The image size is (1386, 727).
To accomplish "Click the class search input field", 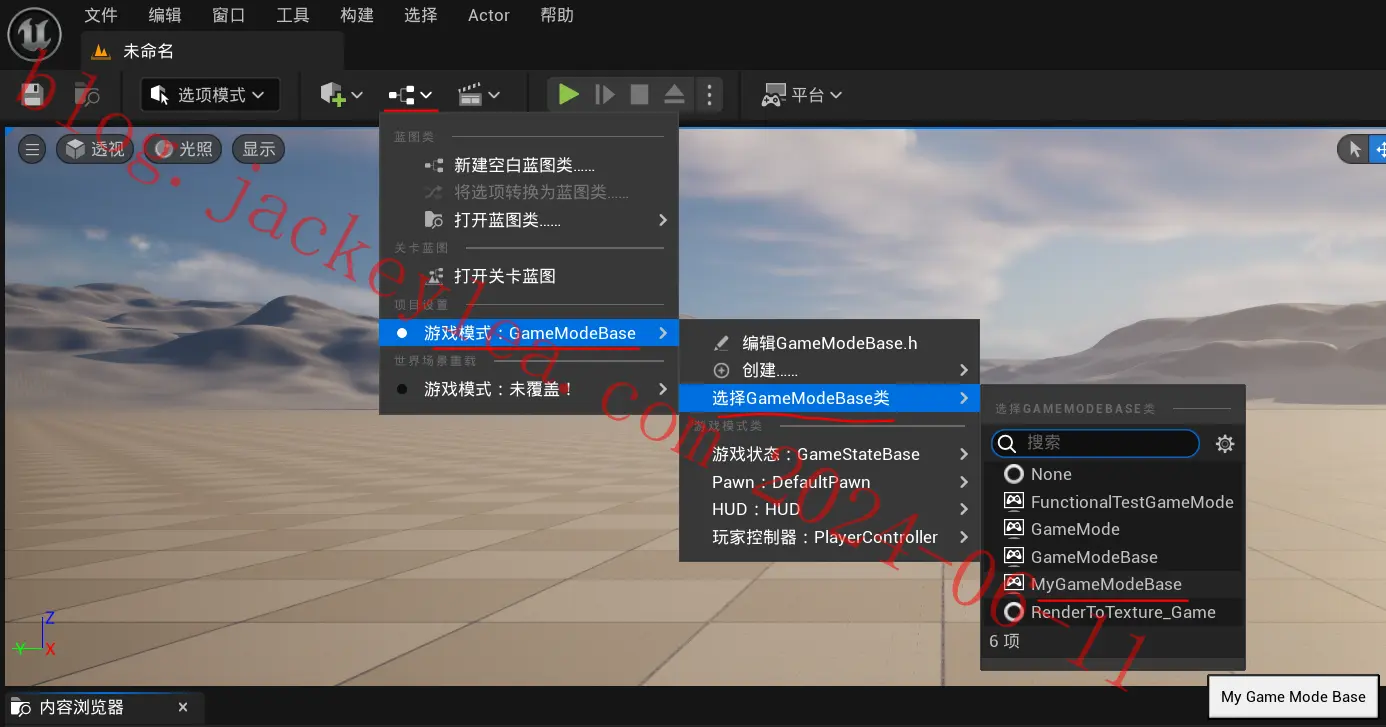I will point(1095,443).
